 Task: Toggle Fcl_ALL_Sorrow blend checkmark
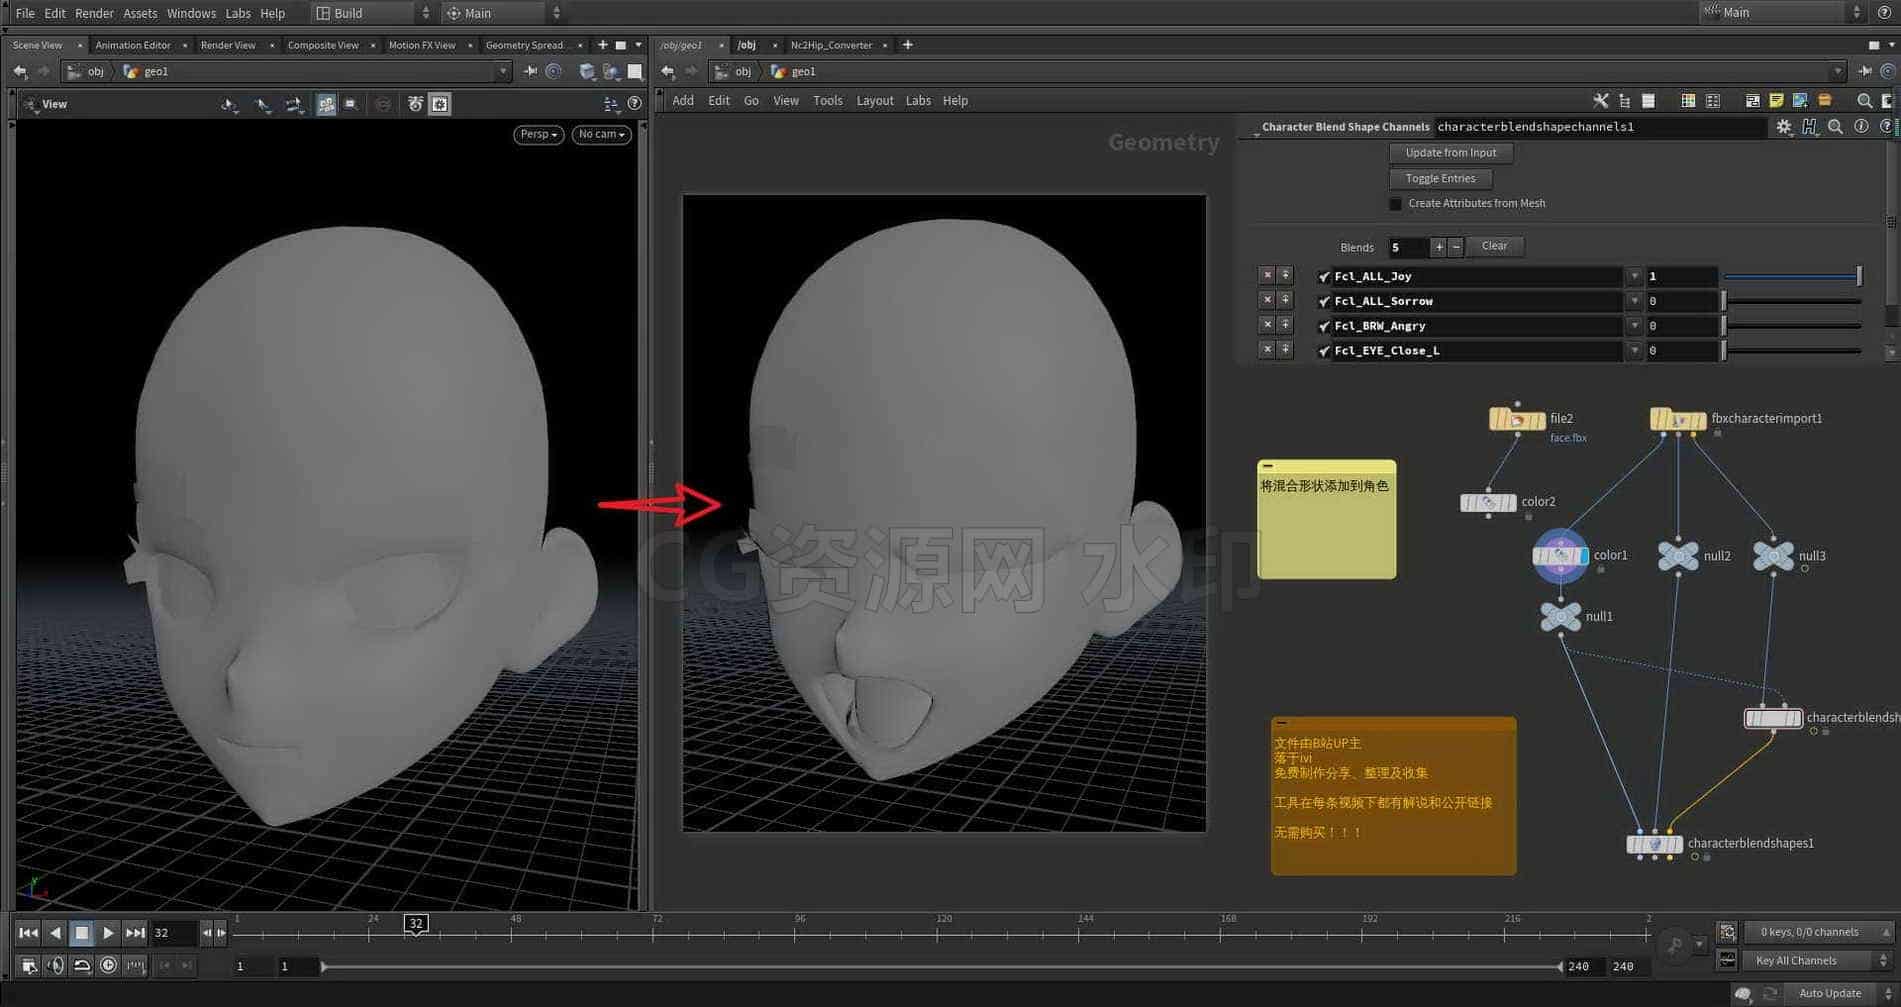point(1324,302)
